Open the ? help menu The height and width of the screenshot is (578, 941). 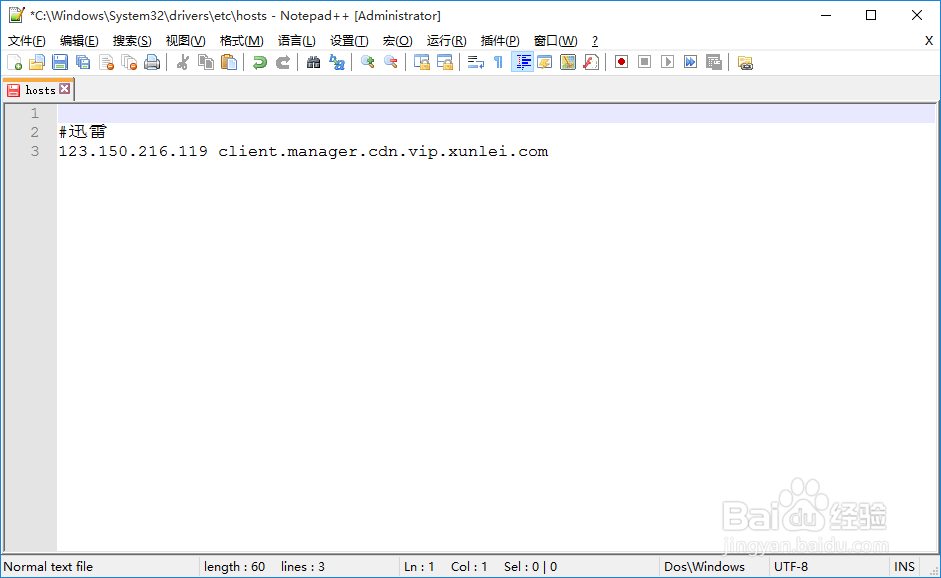(595, 41)
